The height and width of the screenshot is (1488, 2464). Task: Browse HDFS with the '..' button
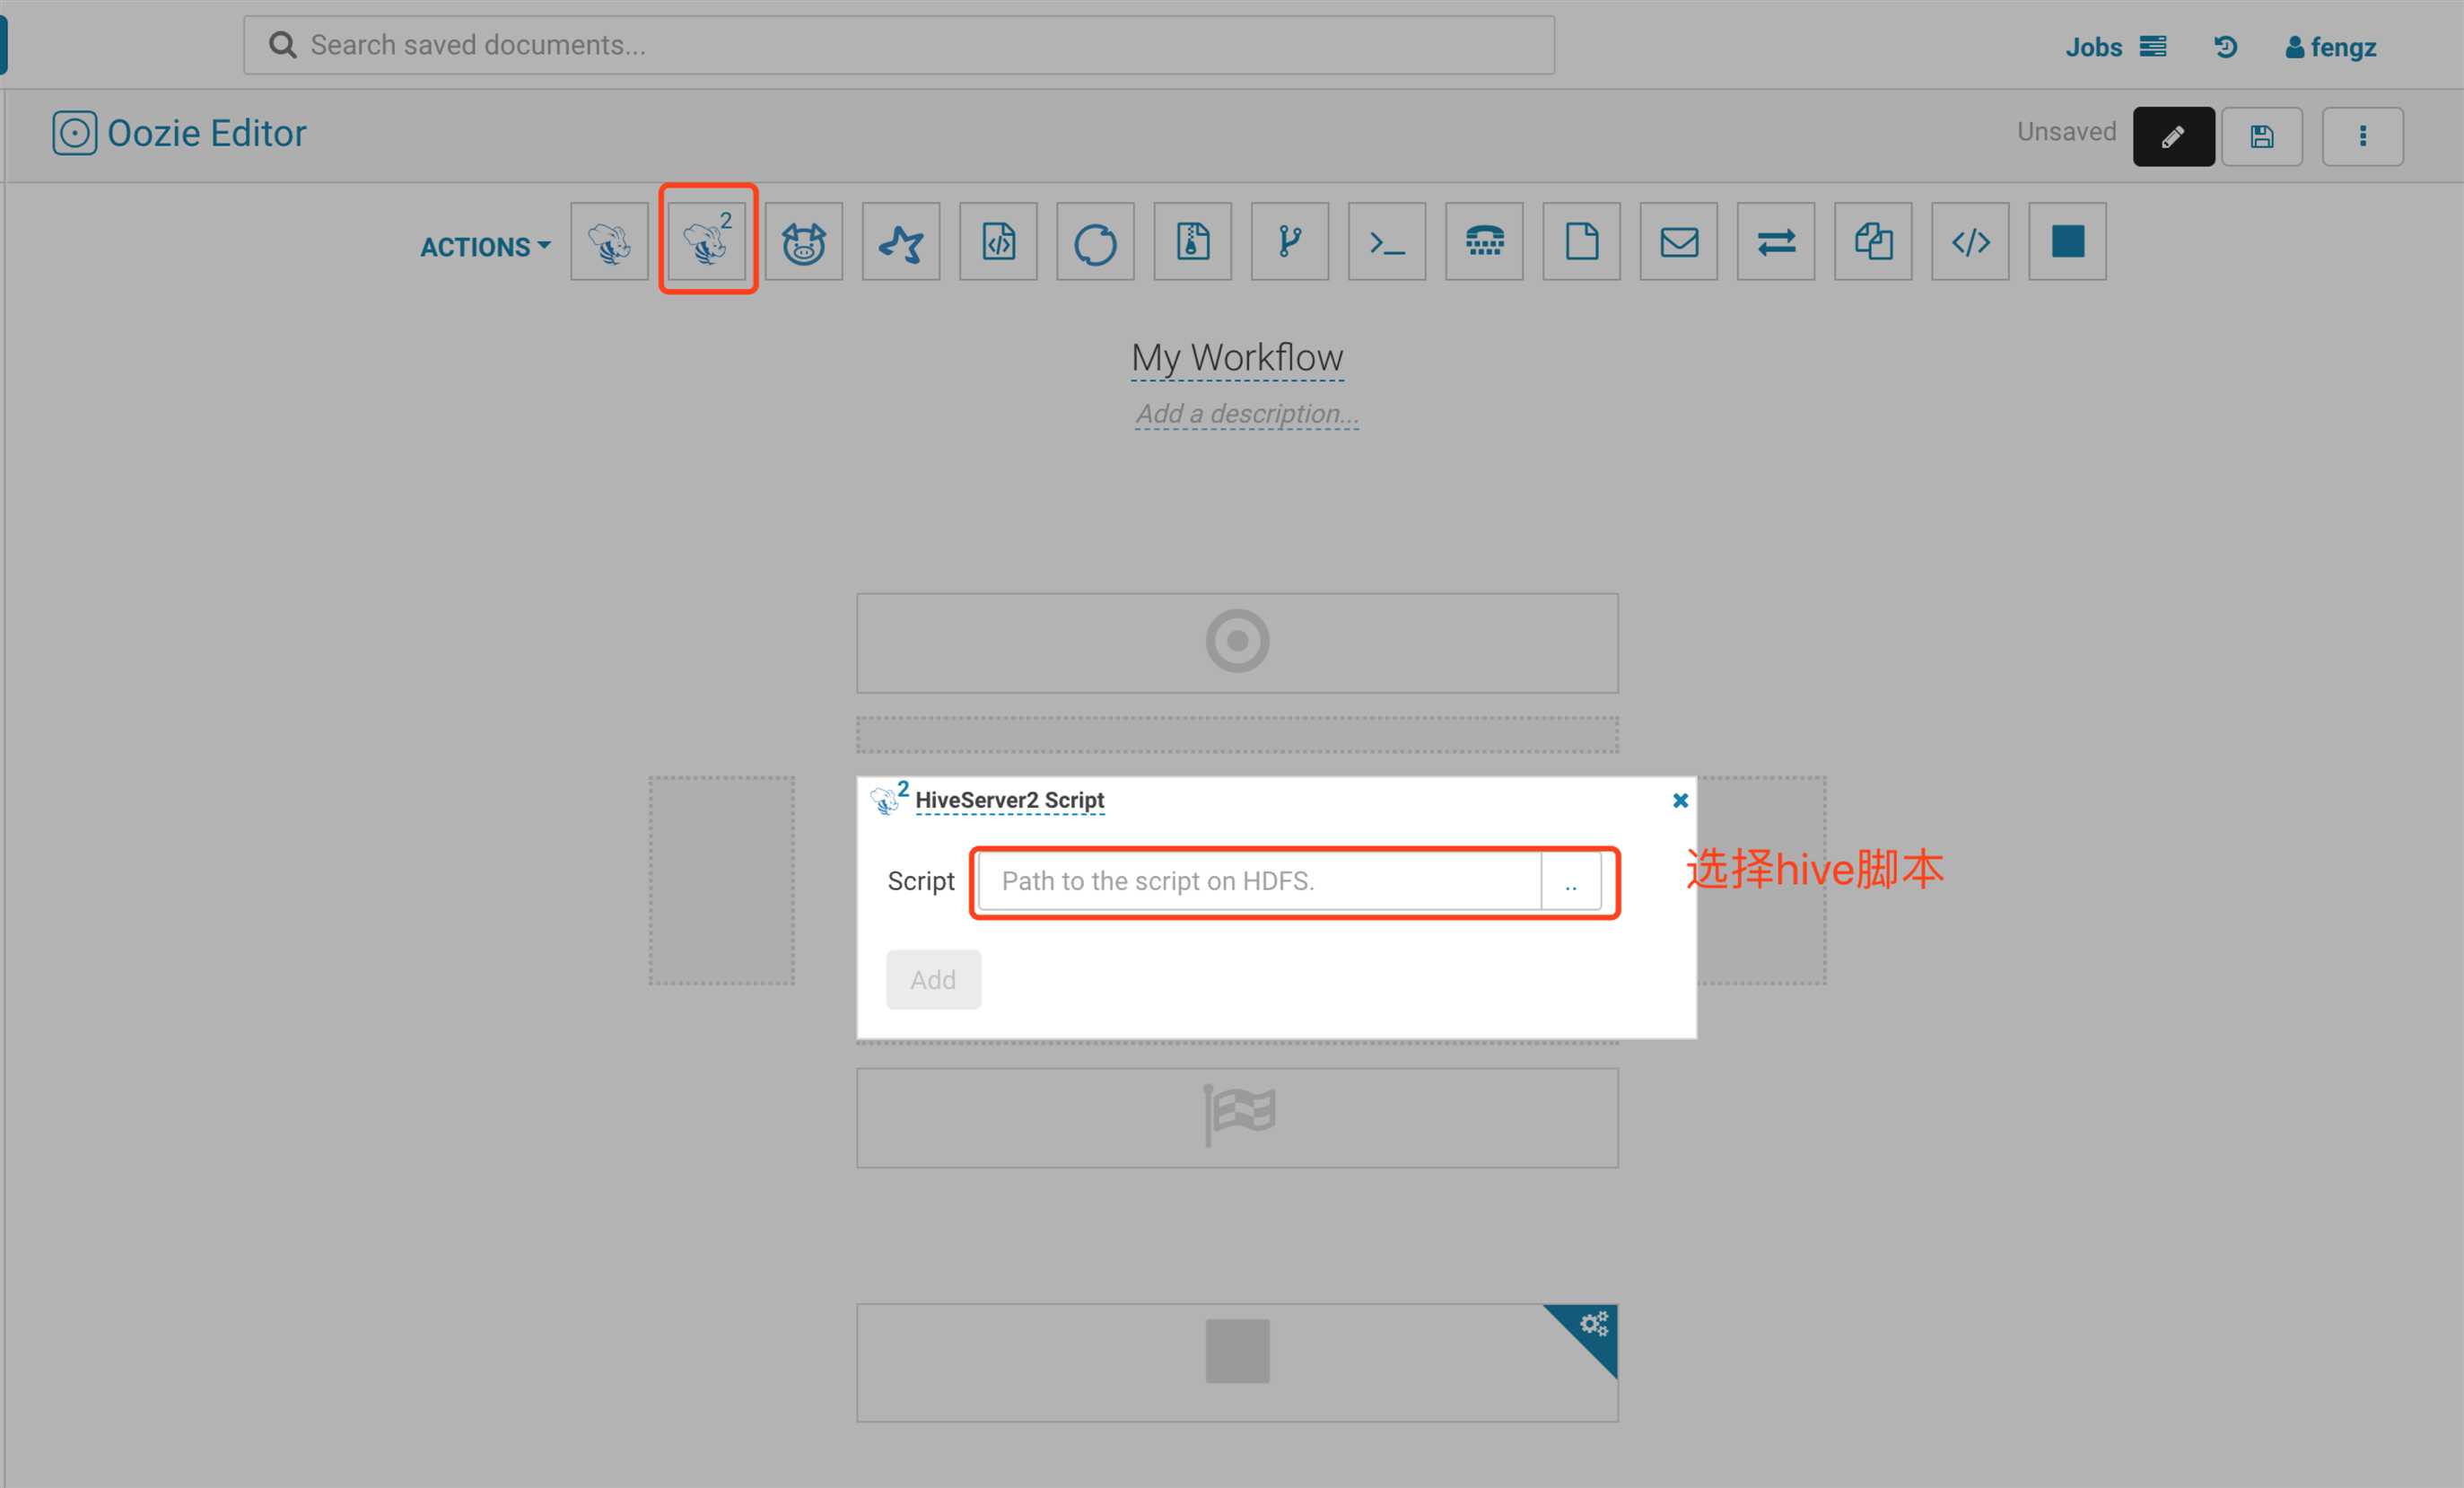click(x=1570, y=881)
